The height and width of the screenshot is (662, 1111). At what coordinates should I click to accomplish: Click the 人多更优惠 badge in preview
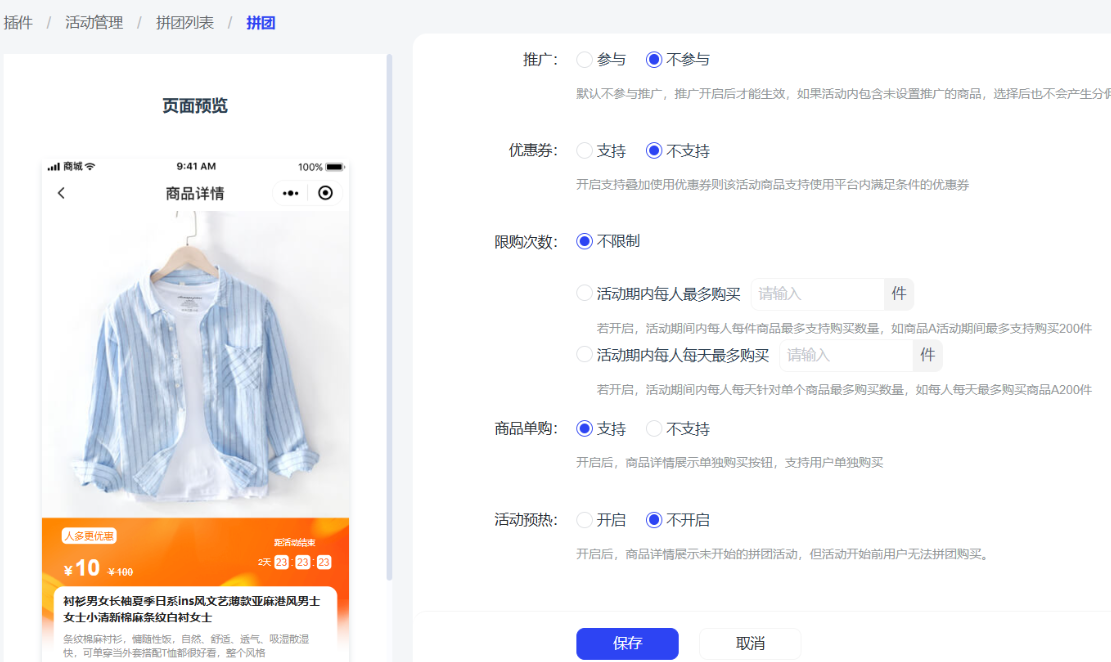[89, 536]
